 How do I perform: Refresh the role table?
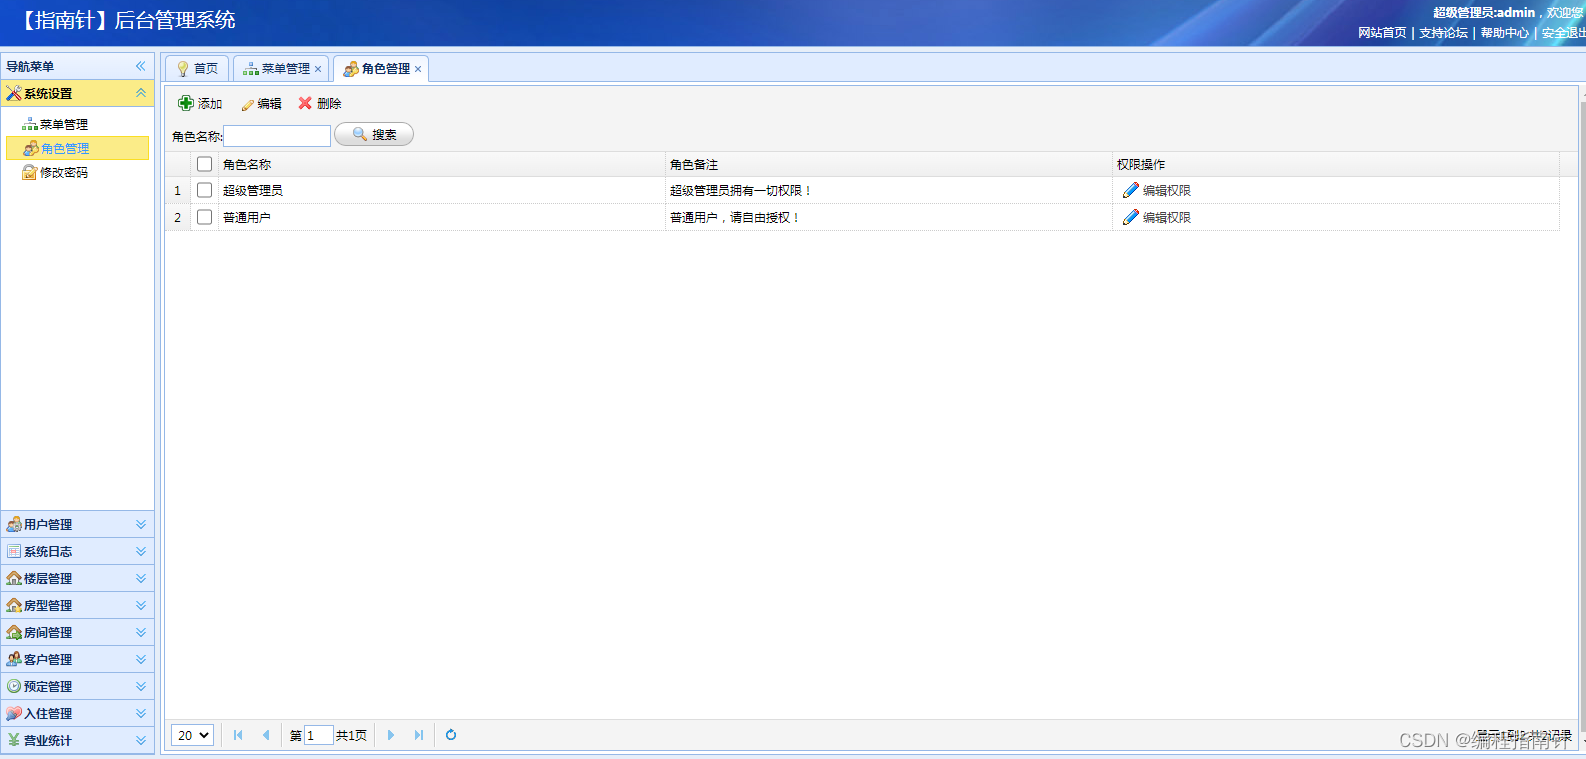coord(451,735)
